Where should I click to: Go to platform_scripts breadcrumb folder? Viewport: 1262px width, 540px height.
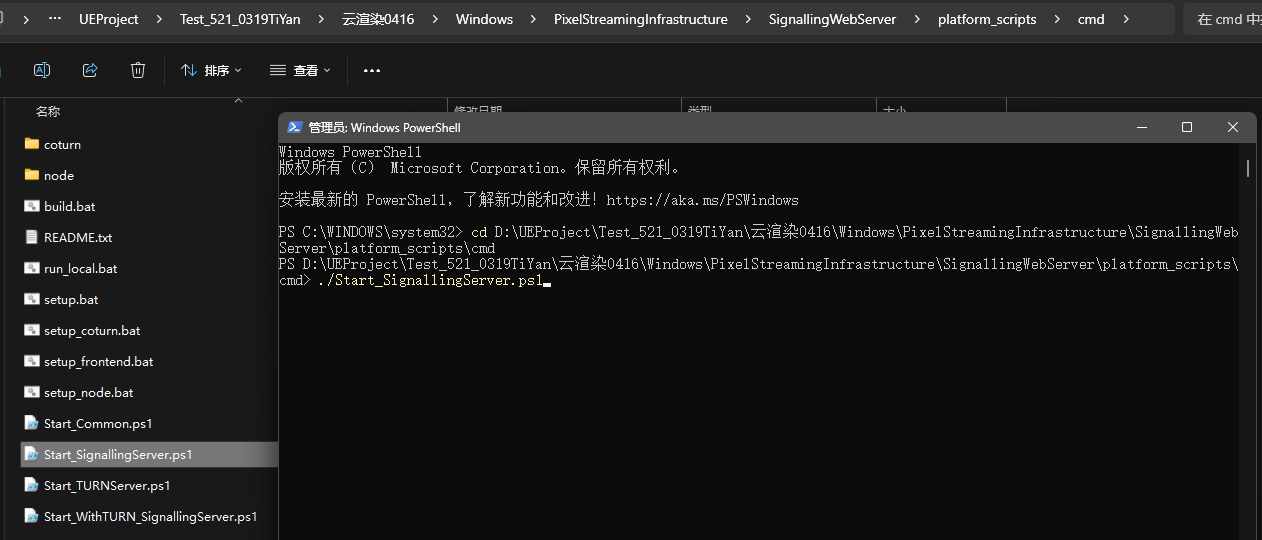[987, 19]
